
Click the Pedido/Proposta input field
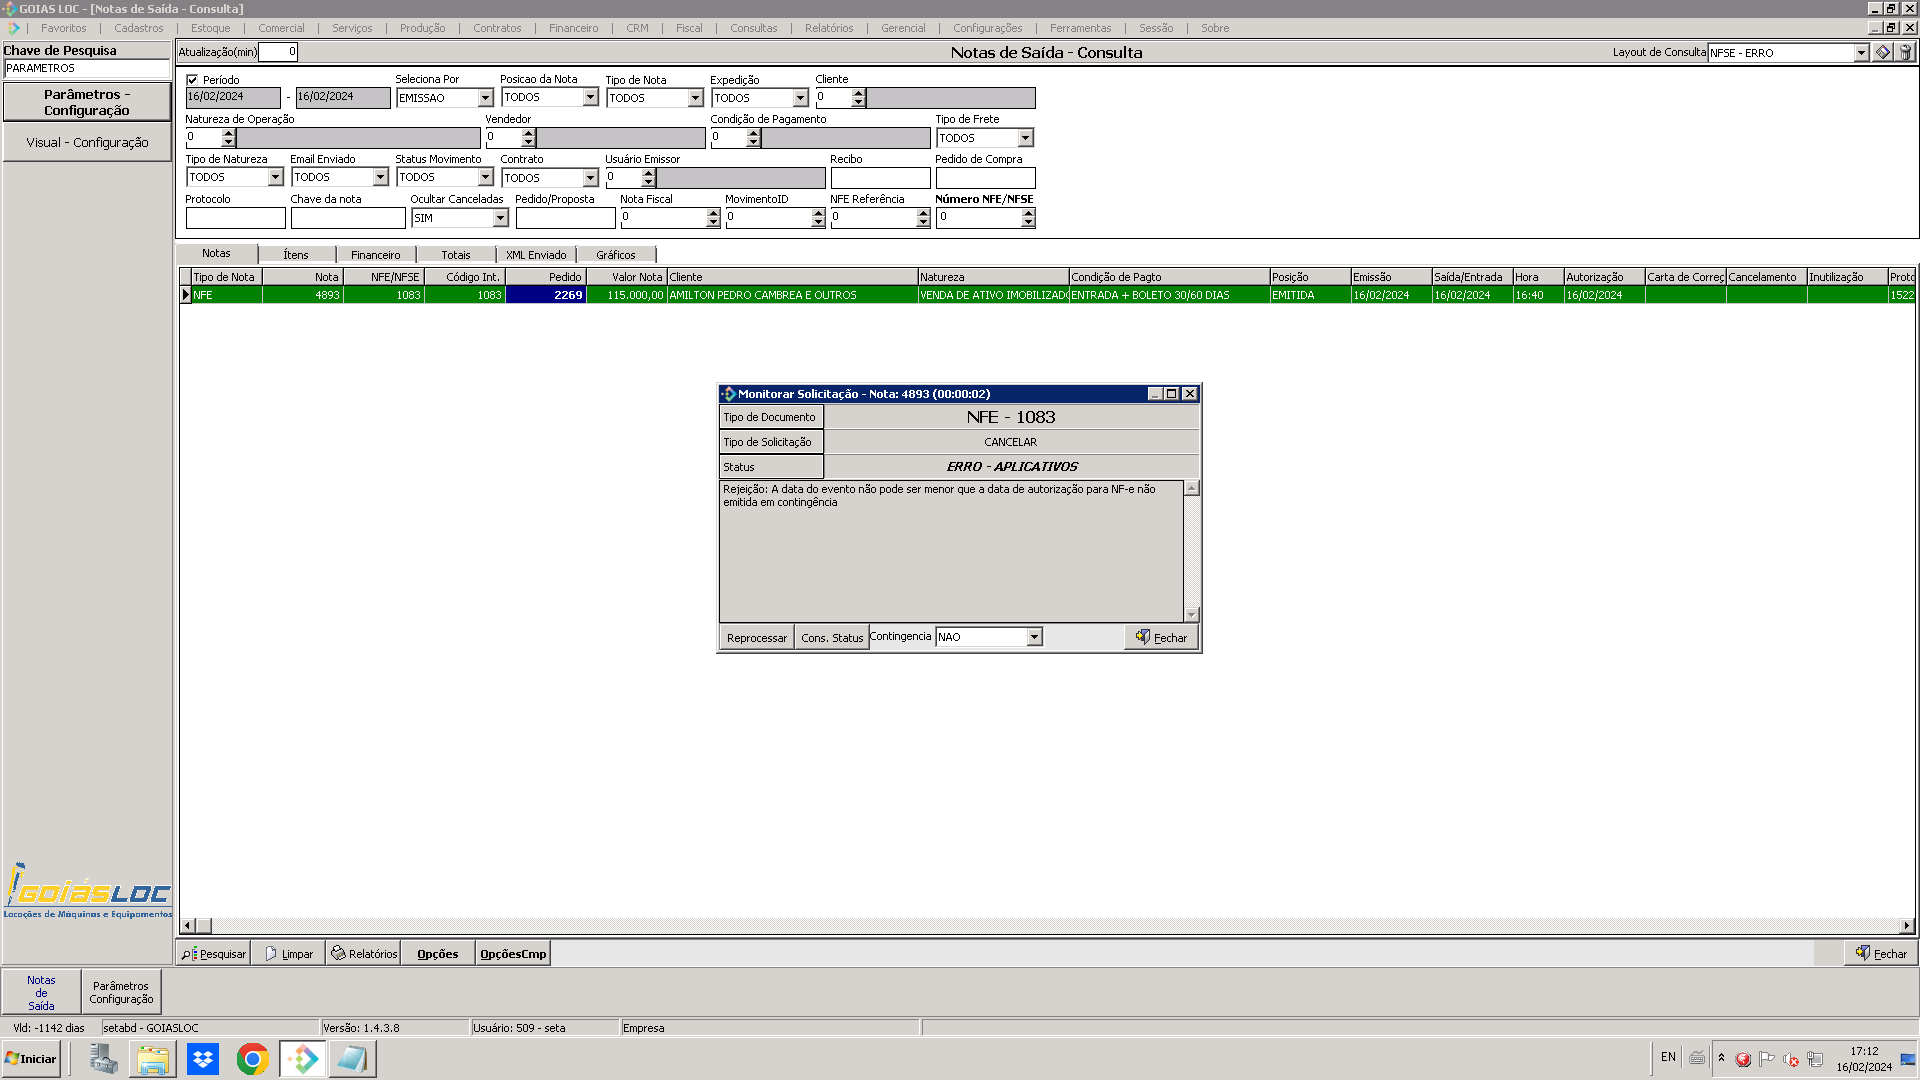565,218
